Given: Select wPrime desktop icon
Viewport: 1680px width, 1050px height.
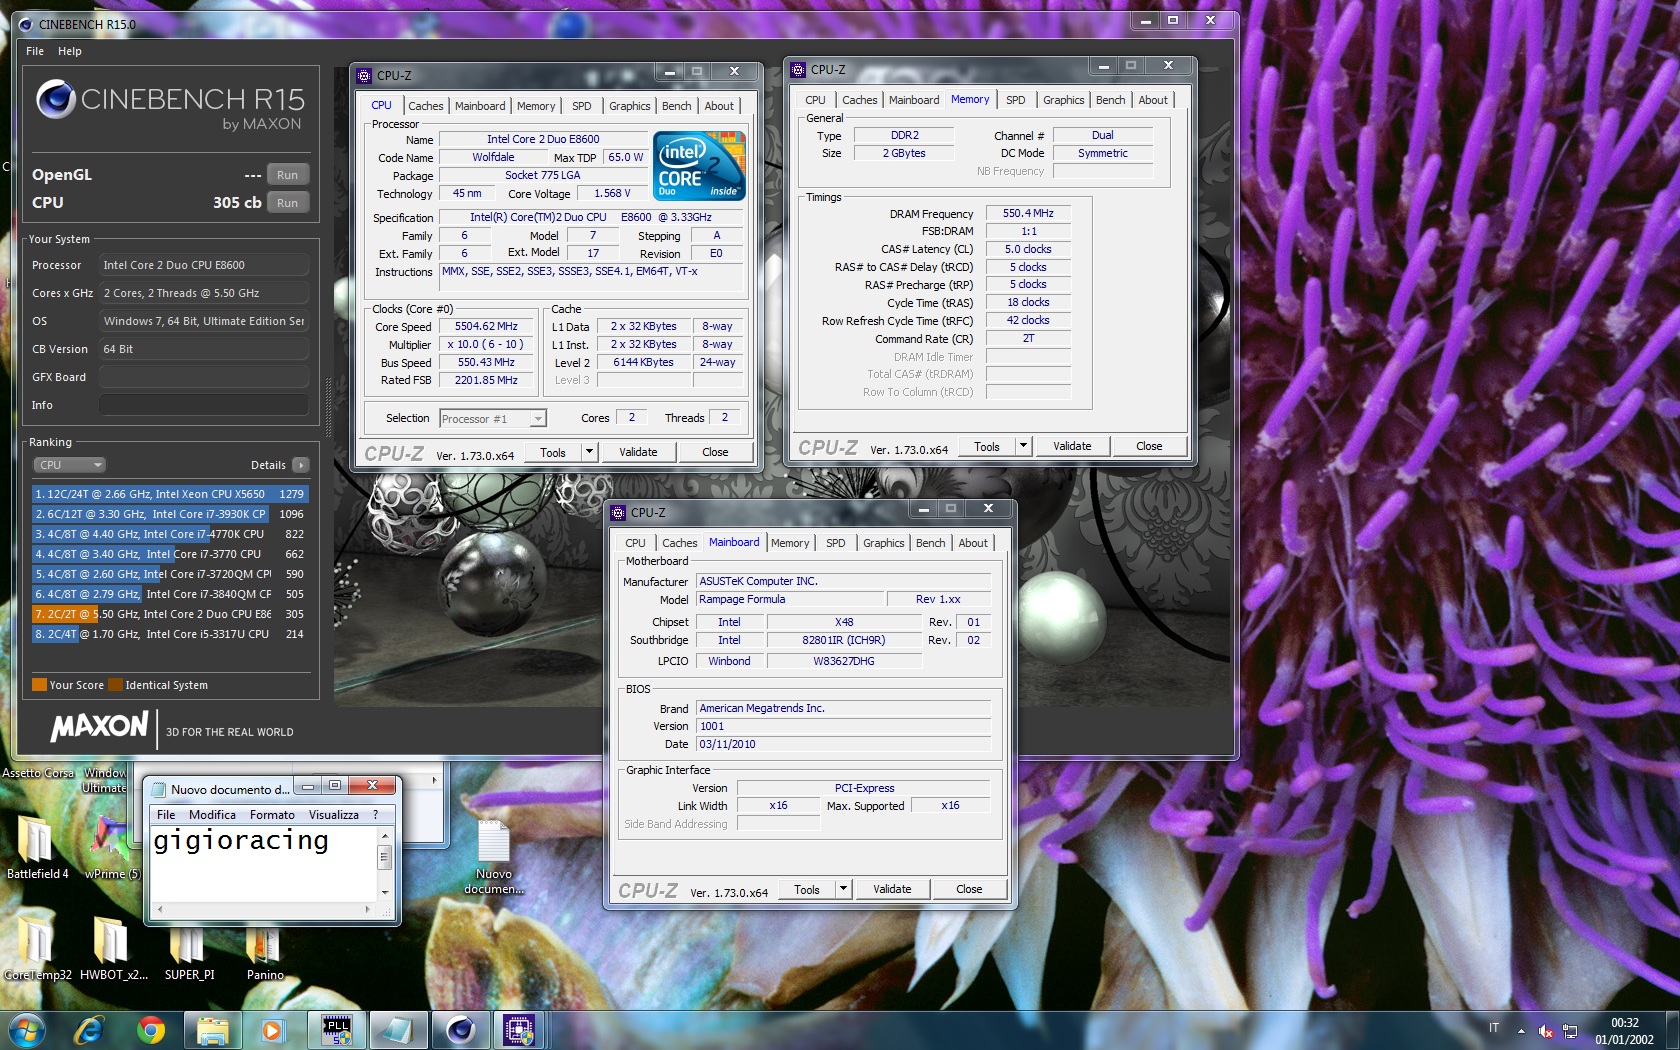Looking at the screenshot, I should click(x=112, y=847).
